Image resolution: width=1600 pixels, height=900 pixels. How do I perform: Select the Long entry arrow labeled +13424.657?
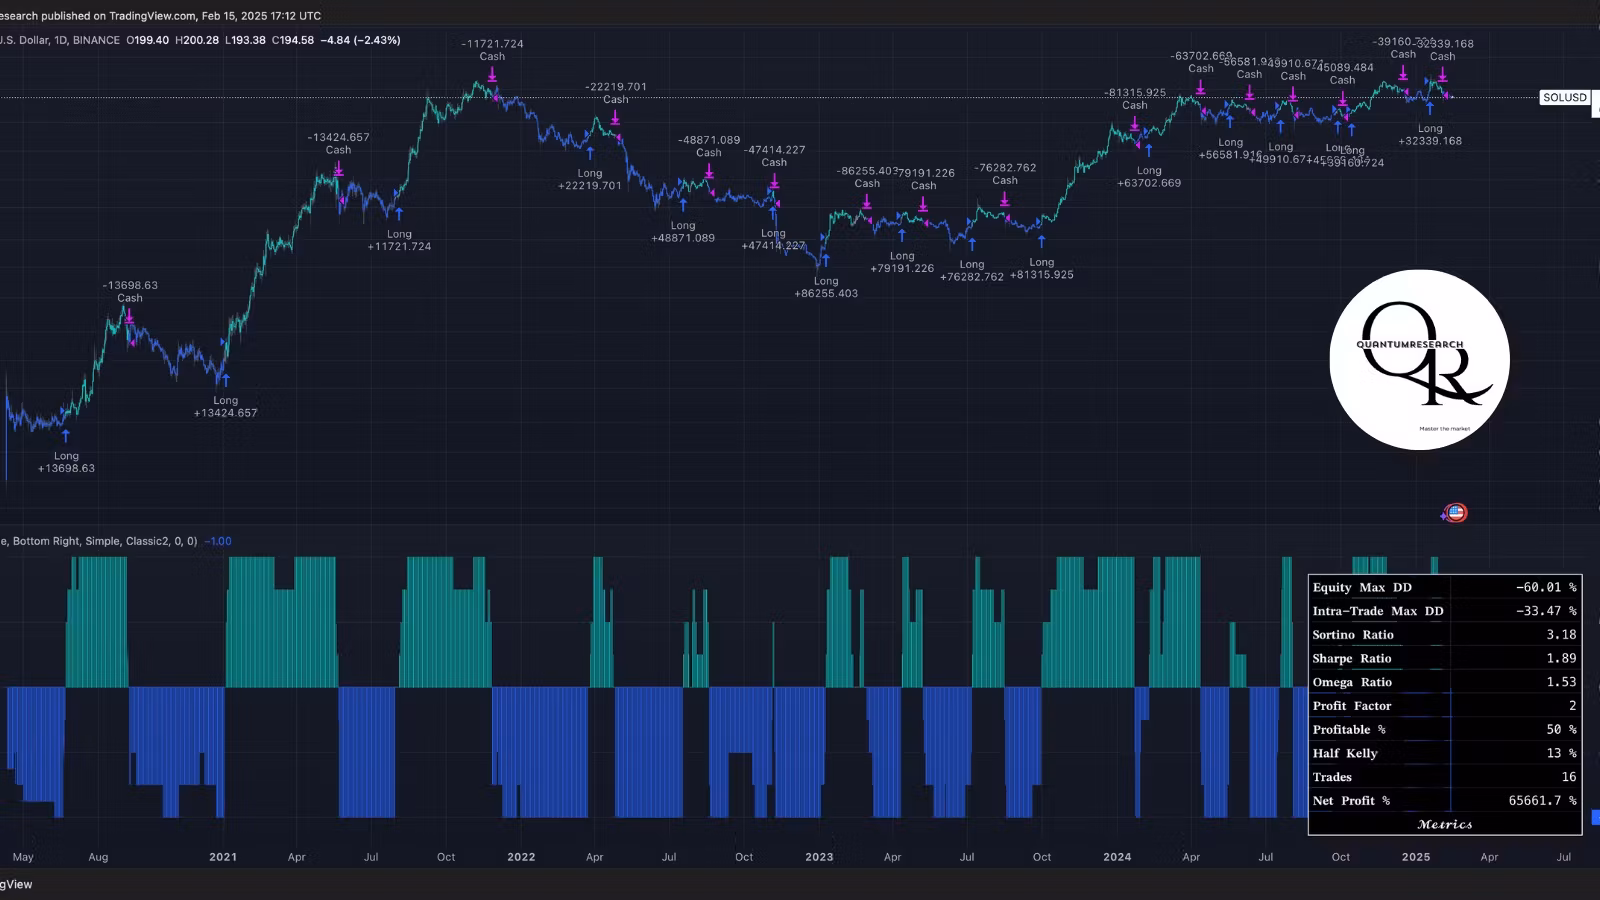225,381
